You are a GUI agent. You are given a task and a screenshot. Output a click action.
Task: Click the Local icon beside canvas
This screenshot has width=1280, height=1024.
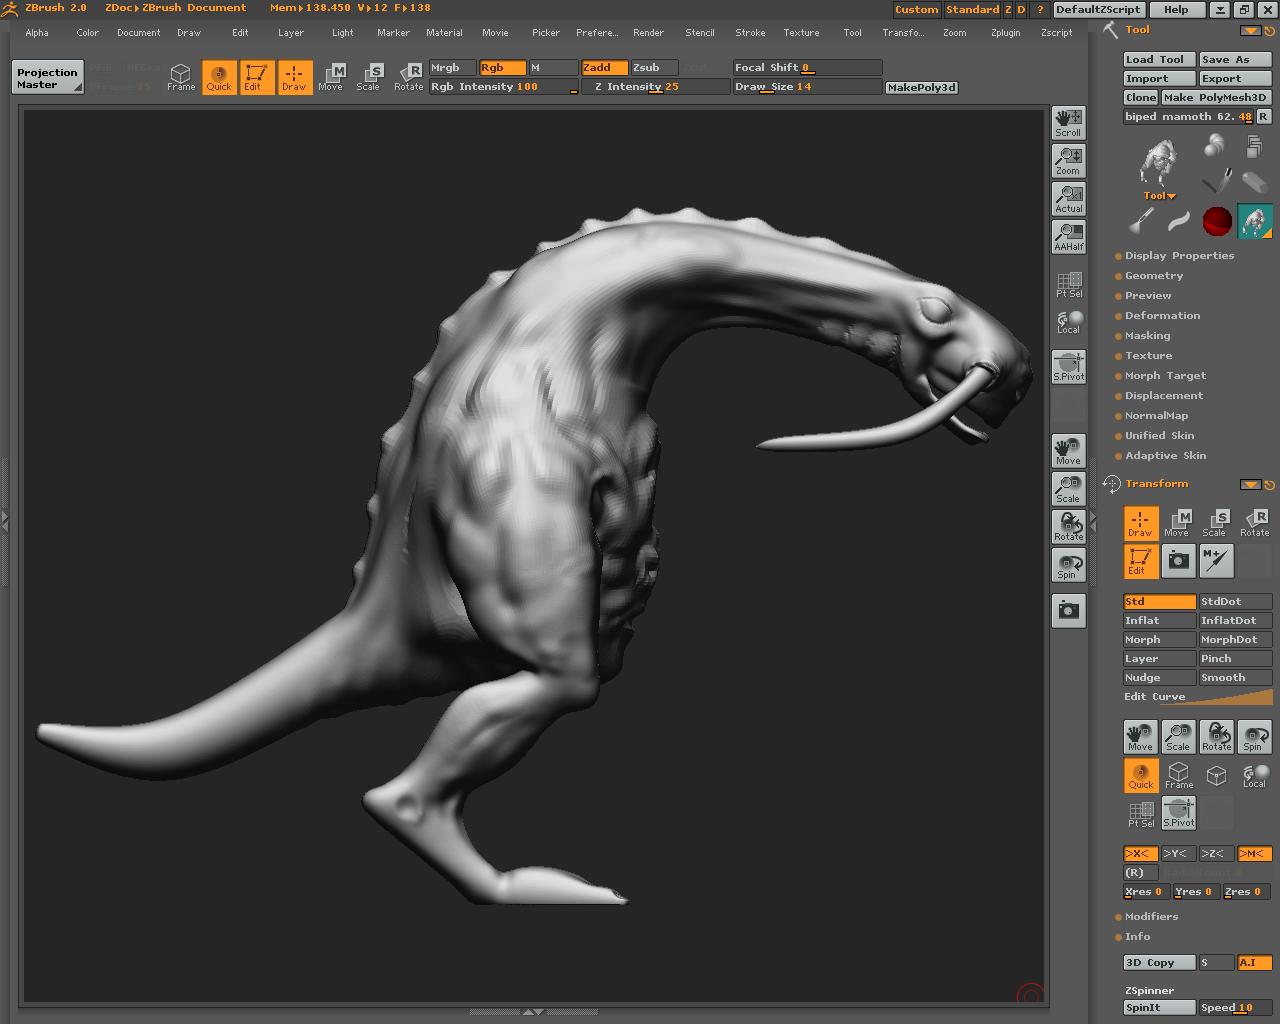point(1068,322)
